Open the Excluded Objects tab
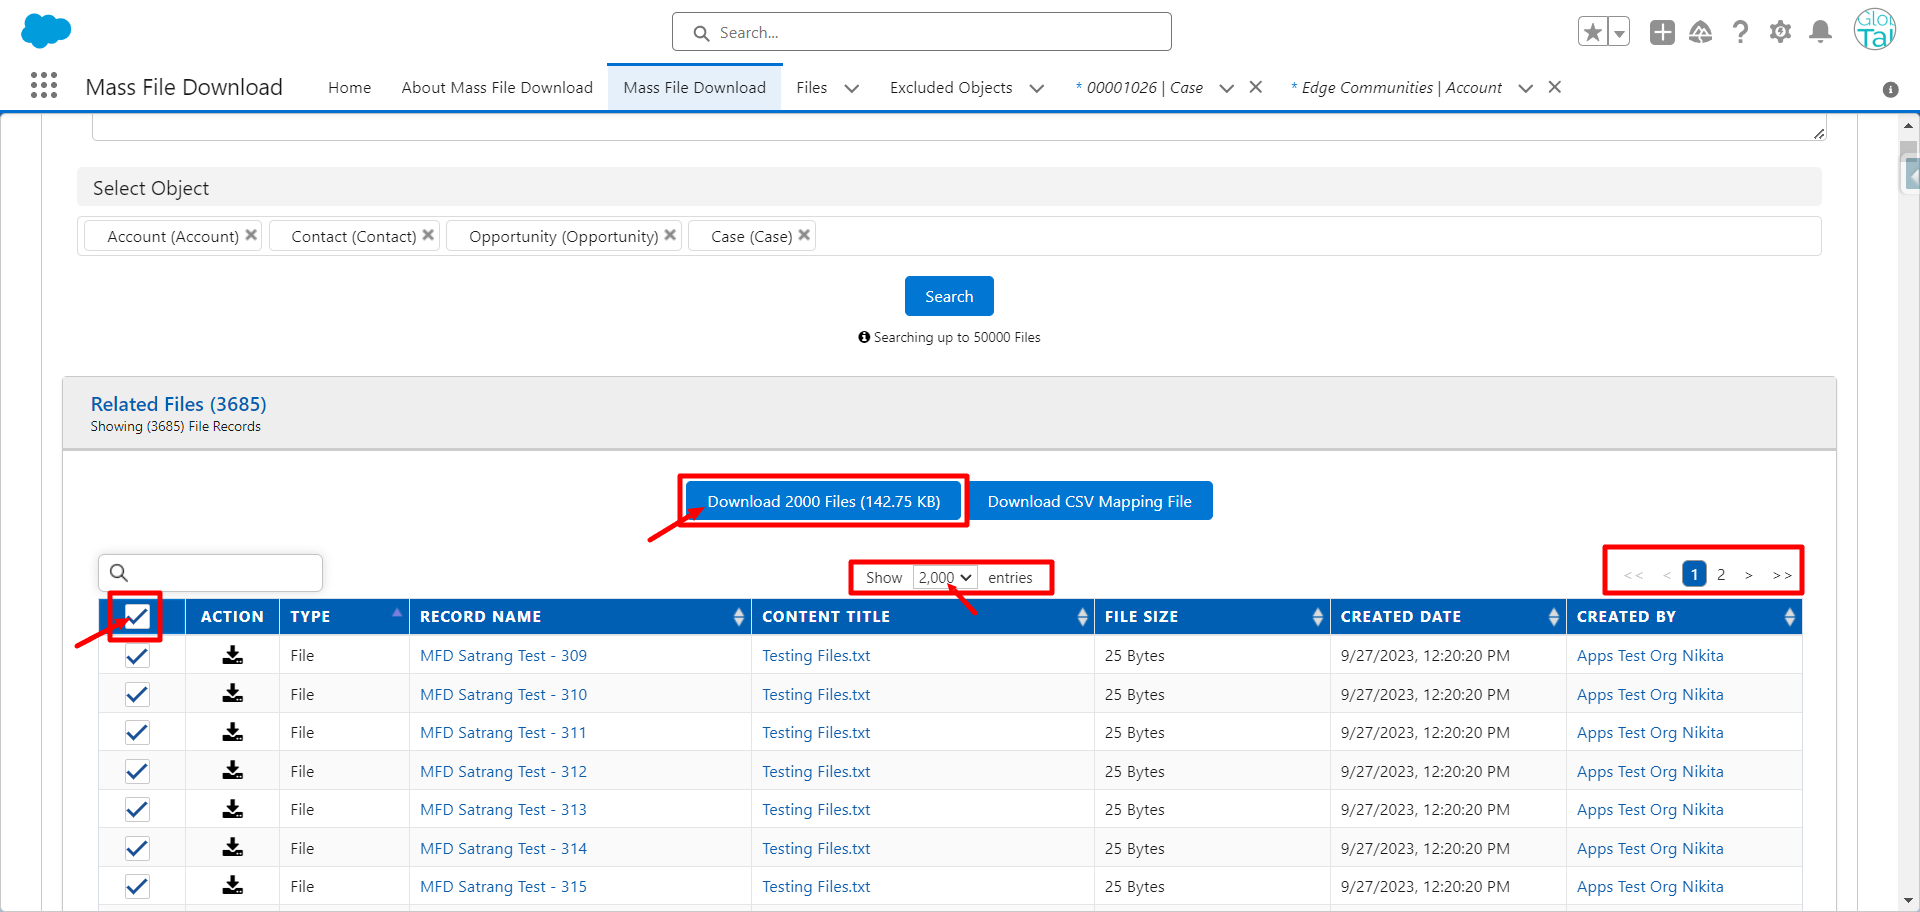 [951, 88]
